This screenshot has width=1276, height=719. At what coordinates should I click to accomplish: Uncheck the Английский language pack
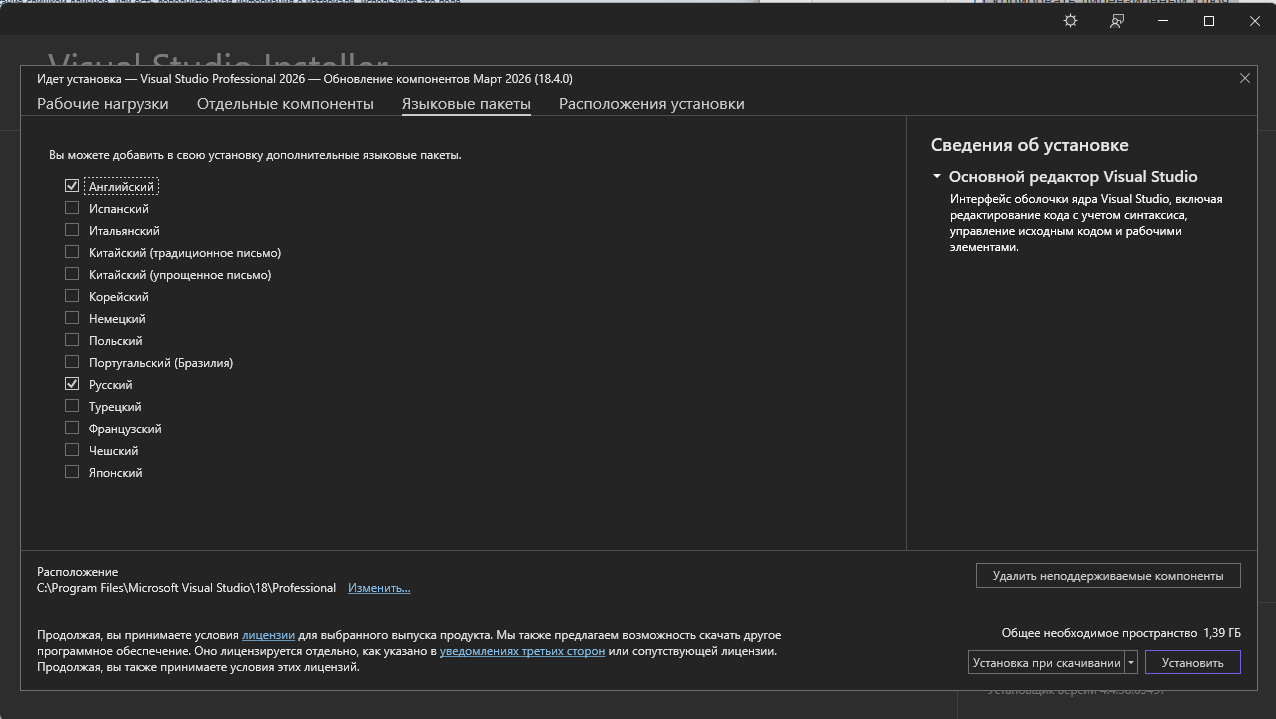tap(72, 186)
